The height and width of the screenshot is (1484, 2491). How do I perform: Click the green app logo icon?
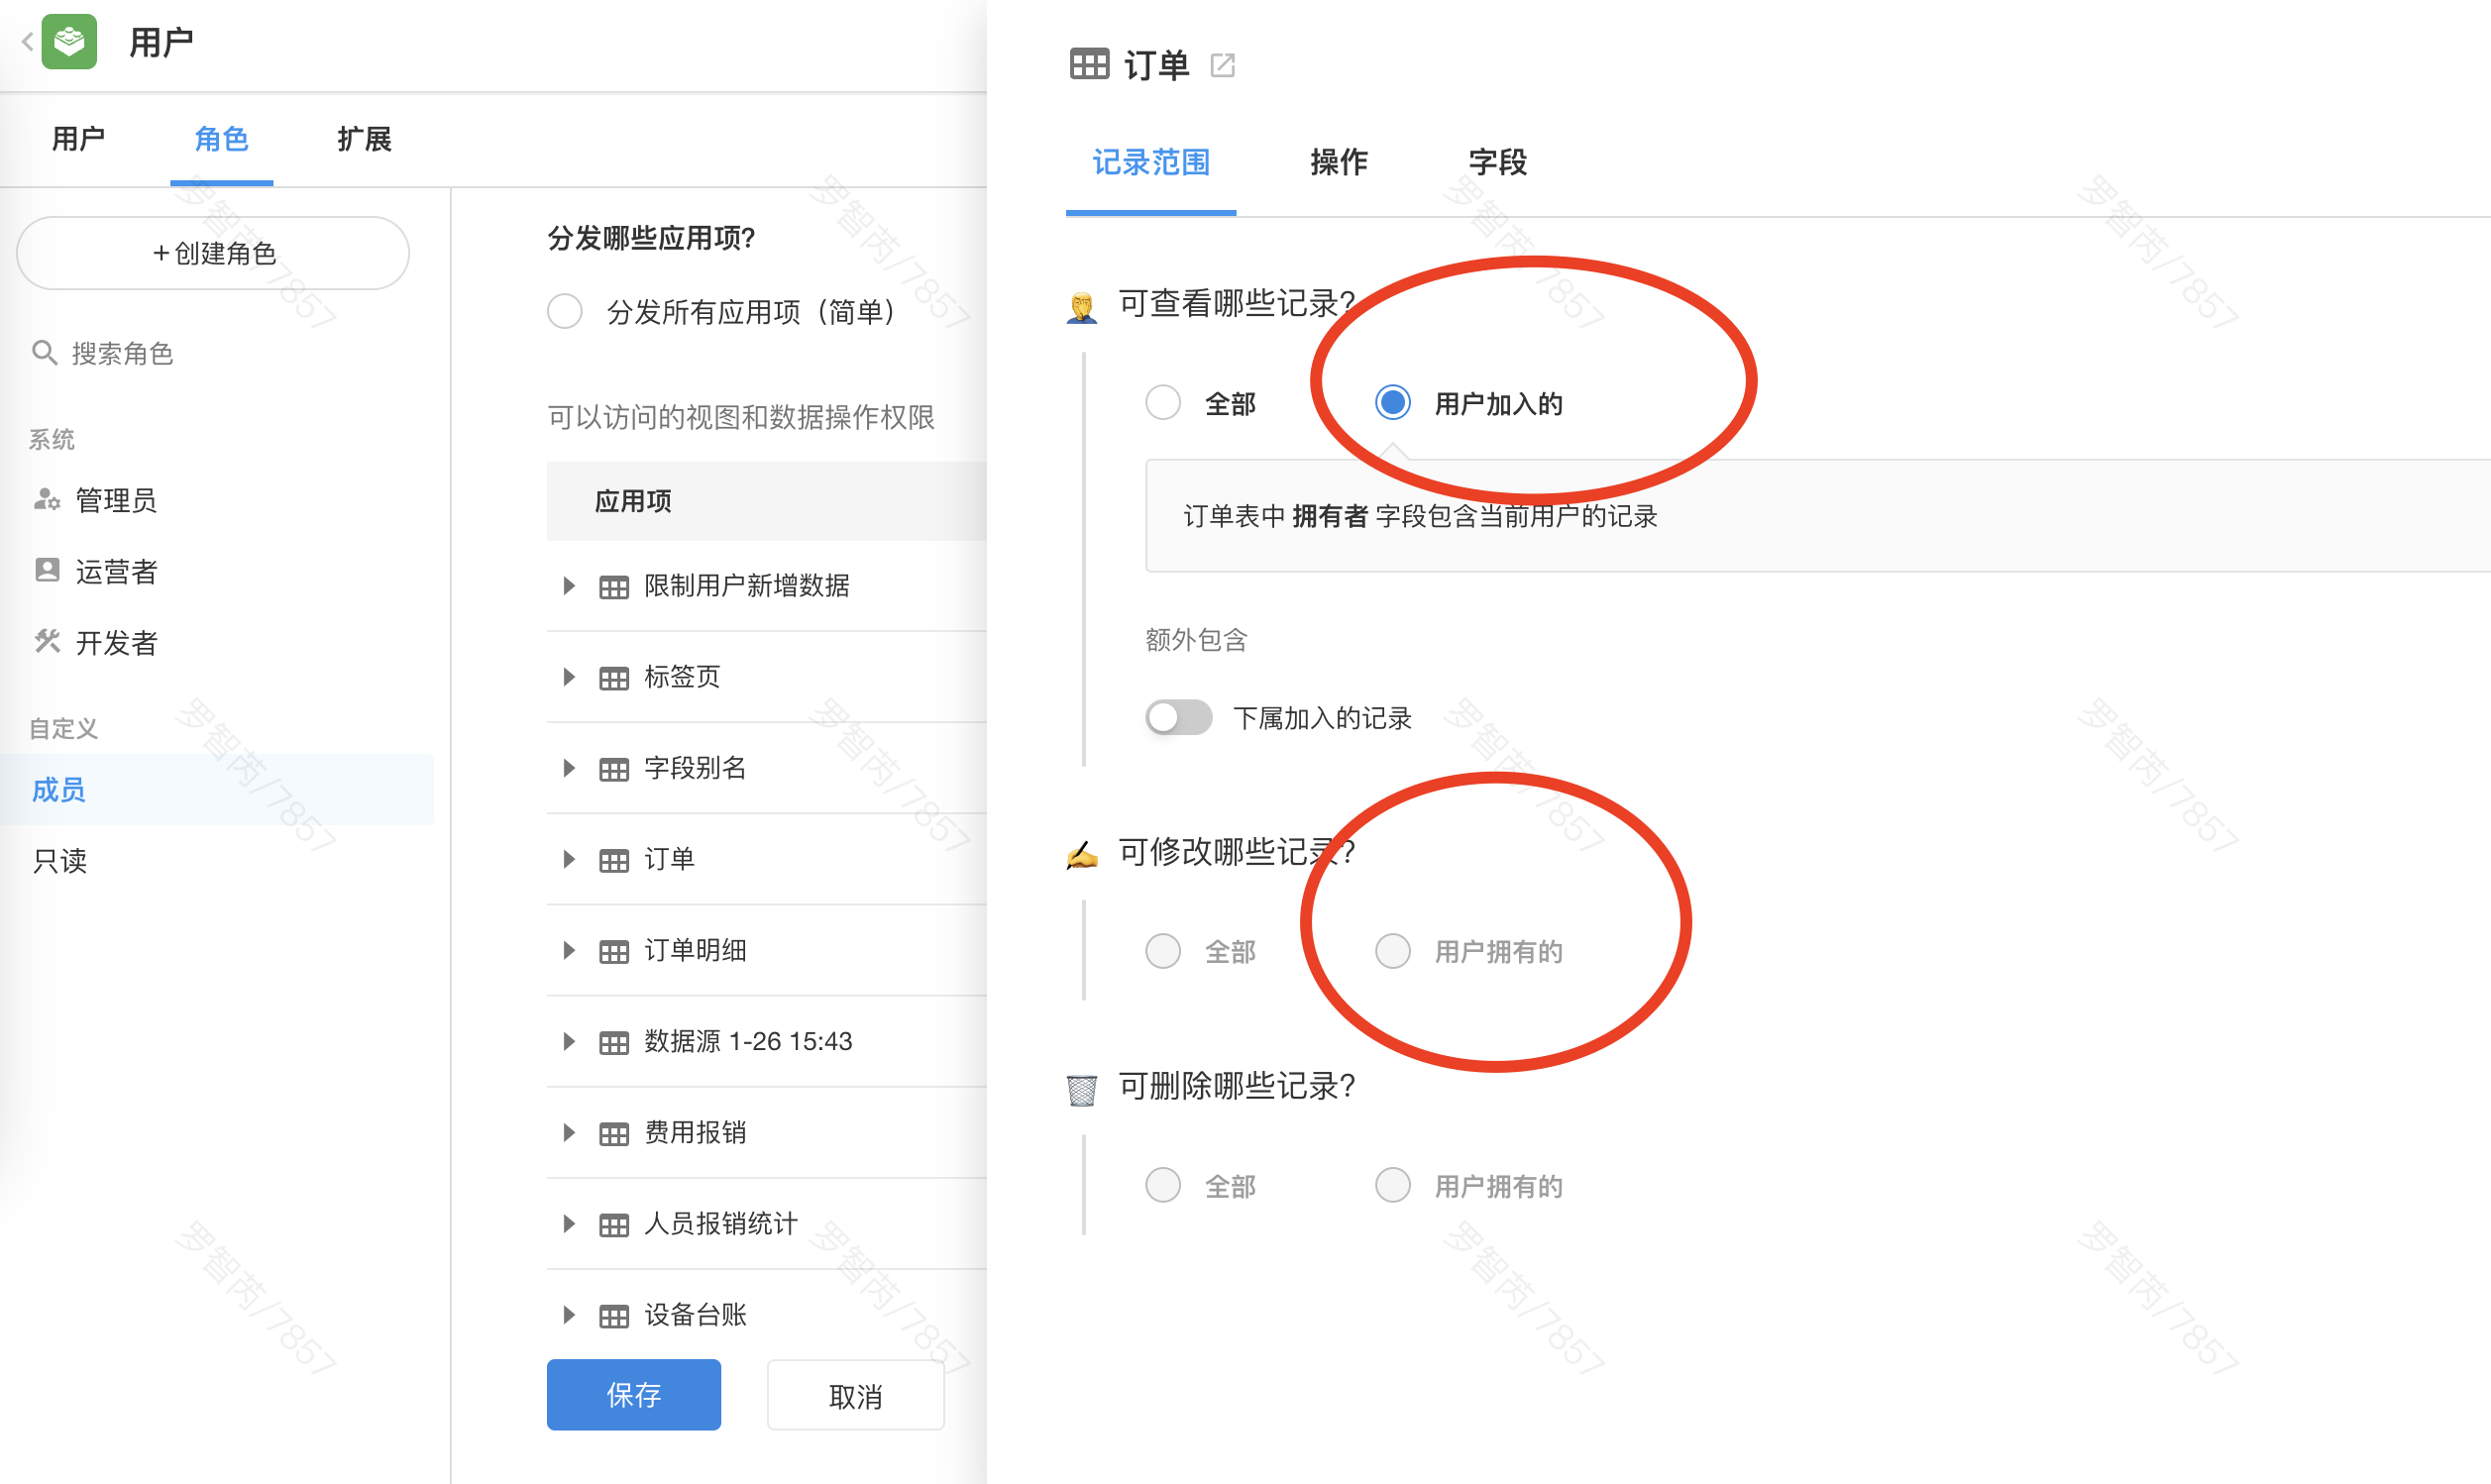[69, 42]
